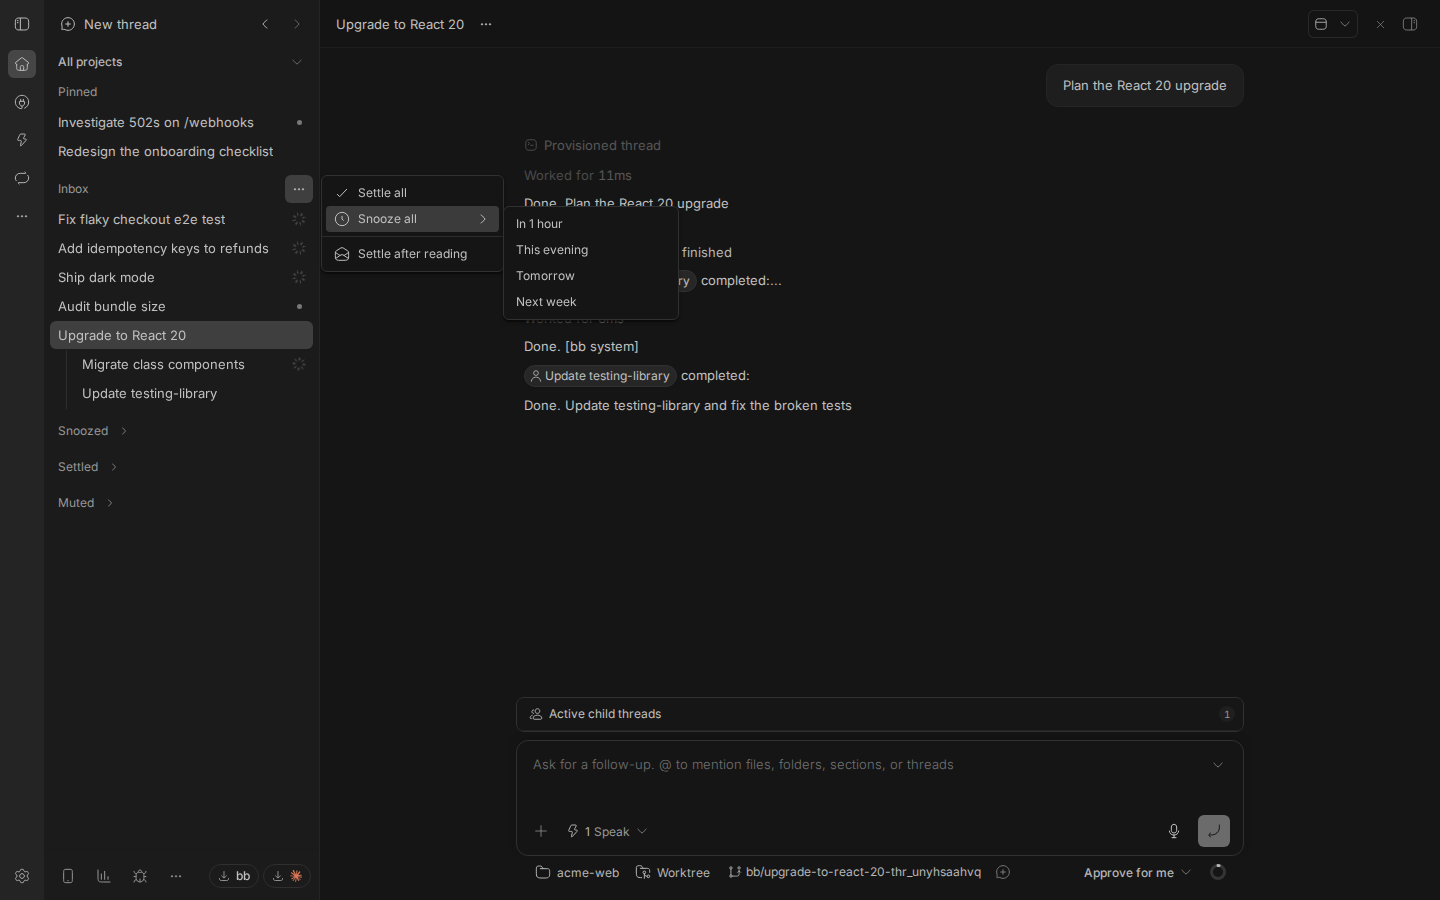Viewport: 1440px width, 900px height.
Task: Click the plus attach icon in composer
Action: [x=541, y=831]
